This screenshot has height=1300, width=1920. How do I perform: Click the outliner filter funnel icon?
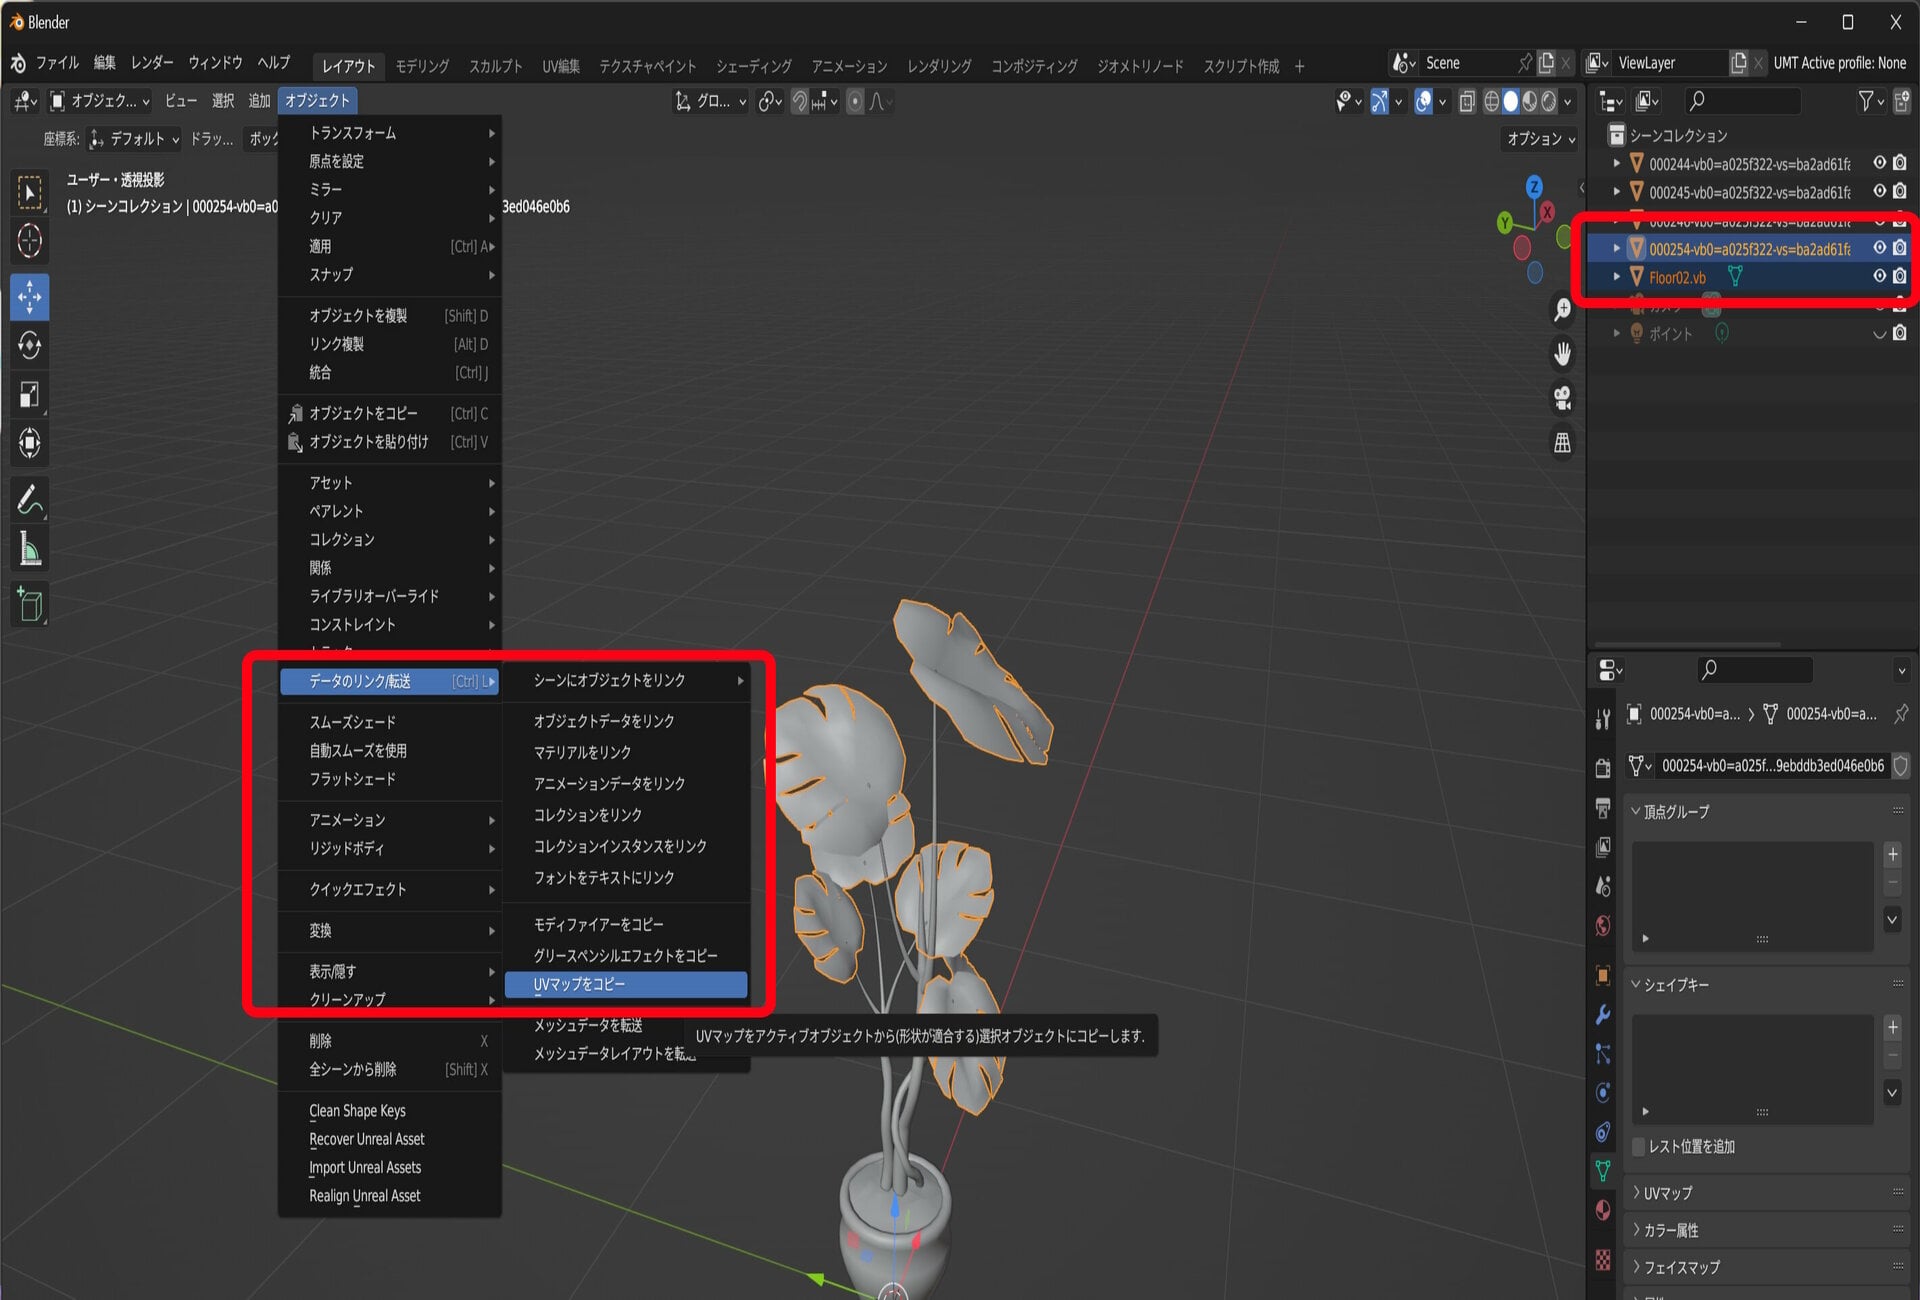[1866, 101]
